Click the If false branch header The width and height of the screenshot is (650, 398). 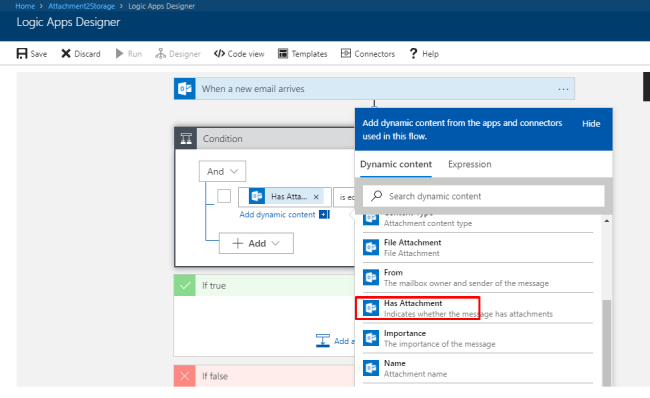pos(264,376)
